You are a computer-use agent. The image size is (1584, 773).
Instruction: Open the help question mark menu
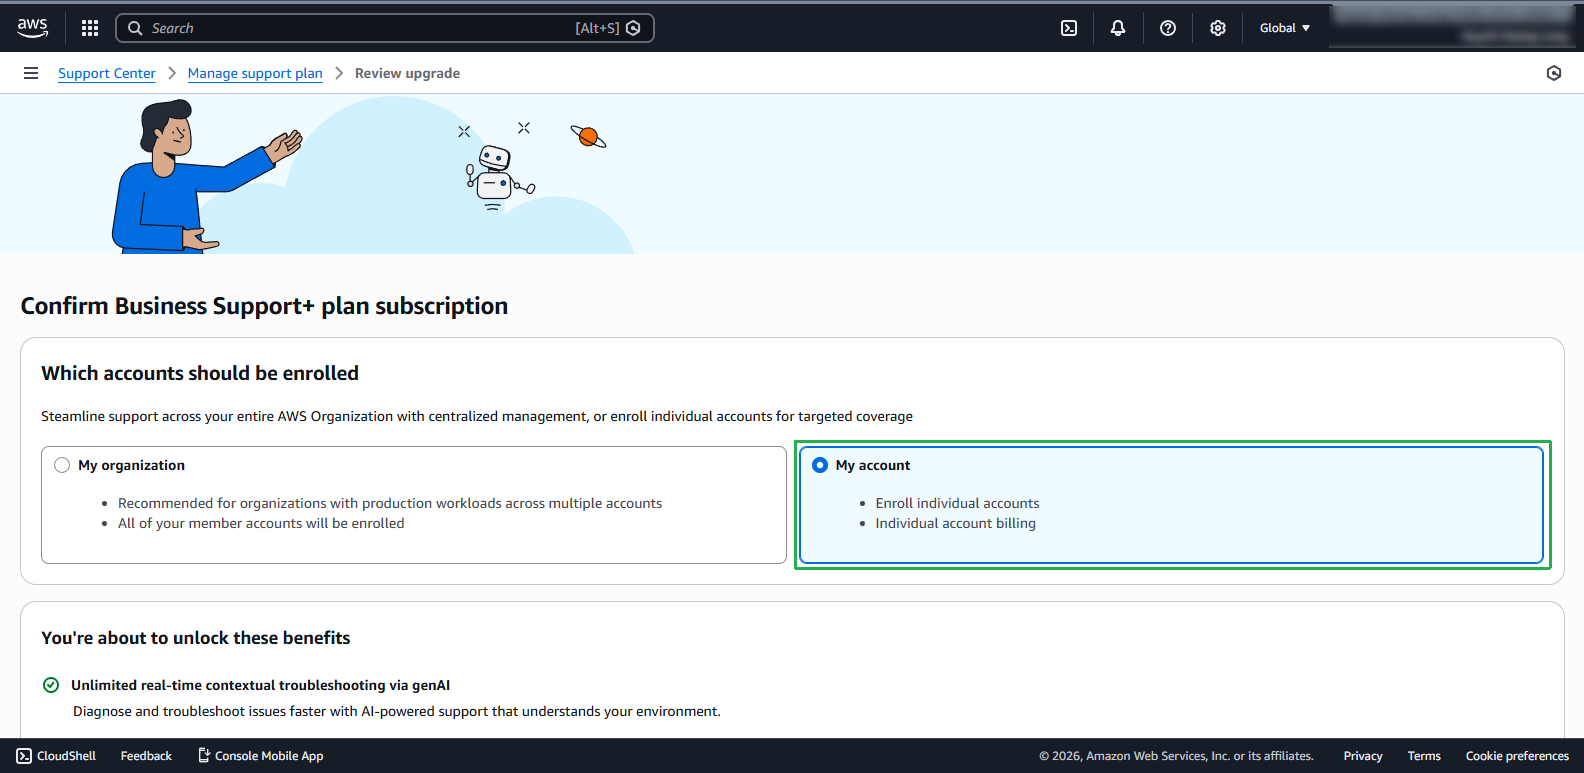[1168, 28]
